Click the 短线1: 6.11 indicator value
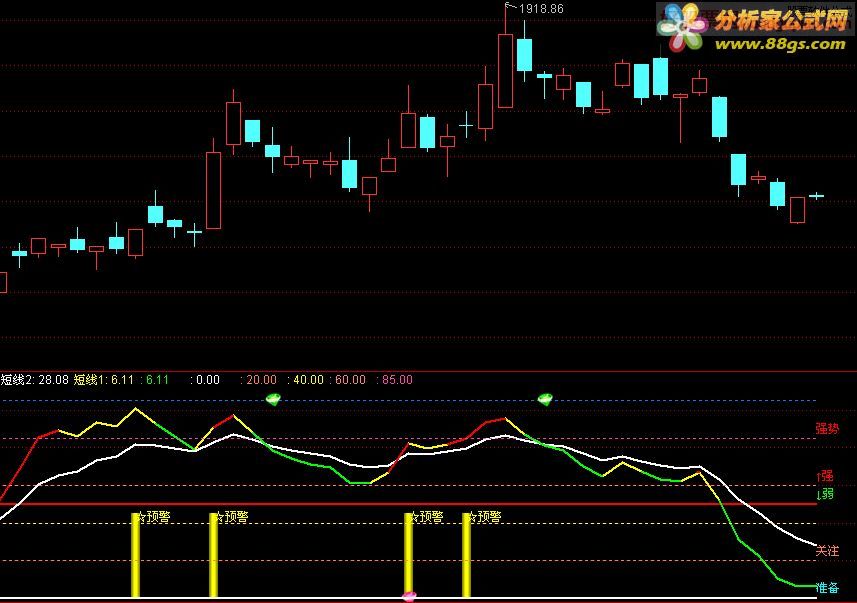 104,379
